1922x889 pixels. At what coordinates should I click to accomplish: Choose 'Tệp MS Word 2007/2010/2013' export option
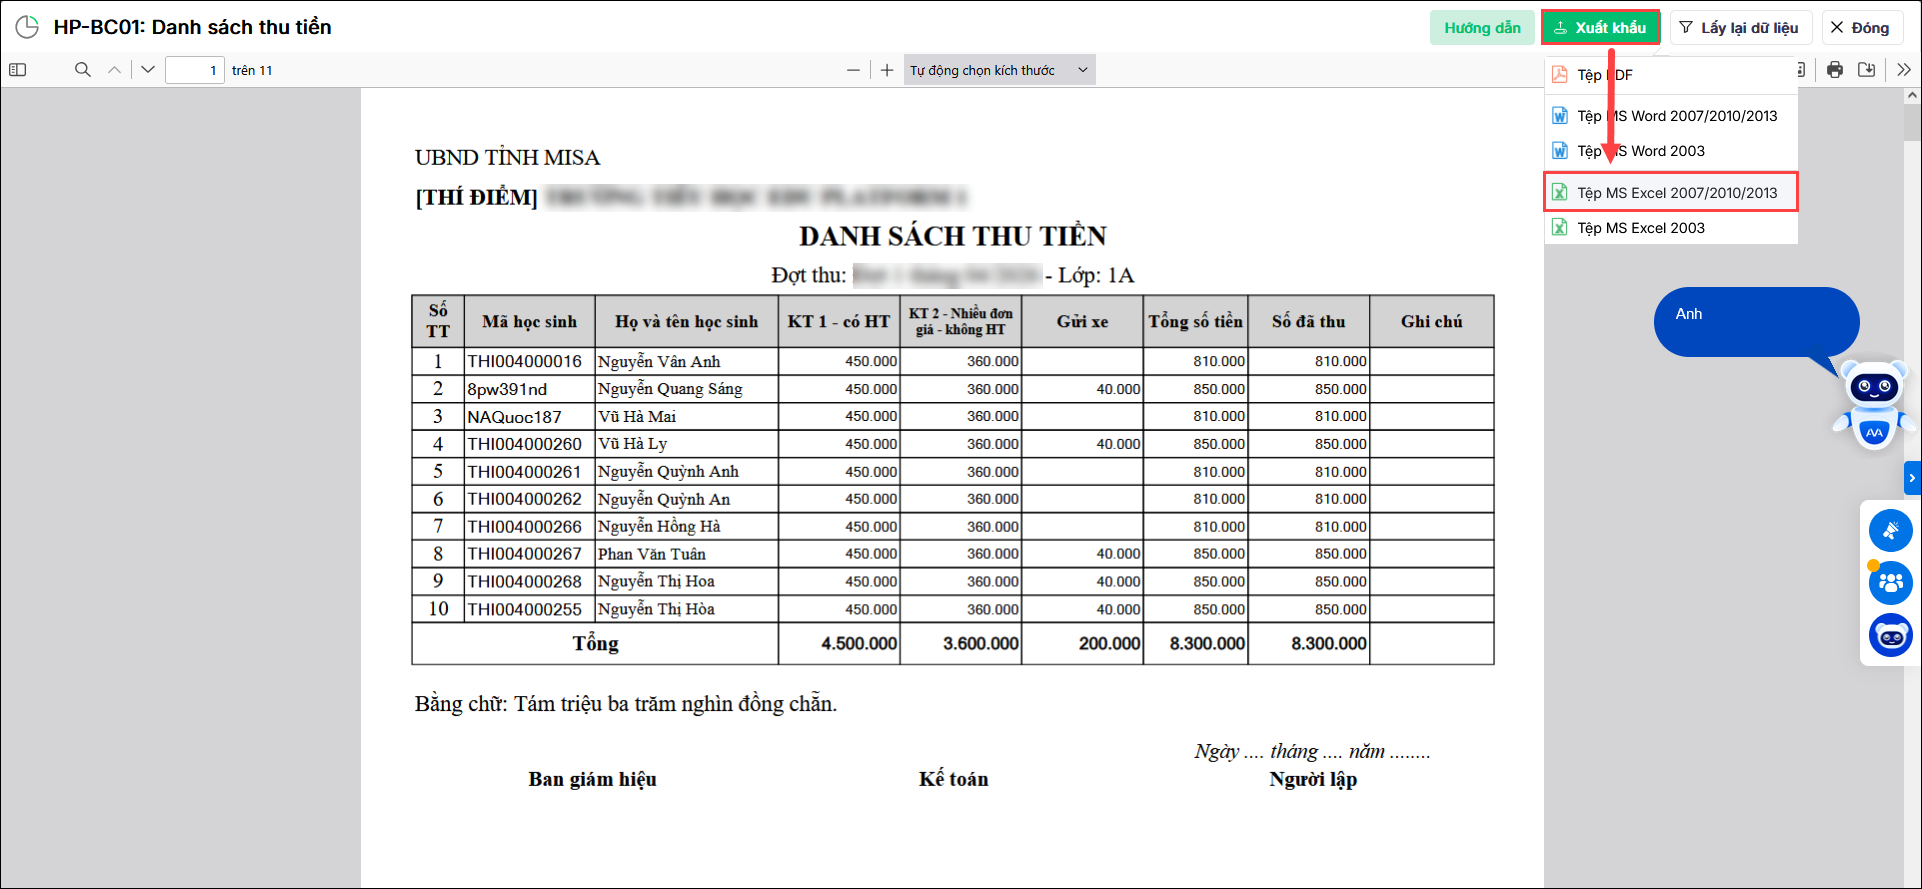click(1671, 116)
